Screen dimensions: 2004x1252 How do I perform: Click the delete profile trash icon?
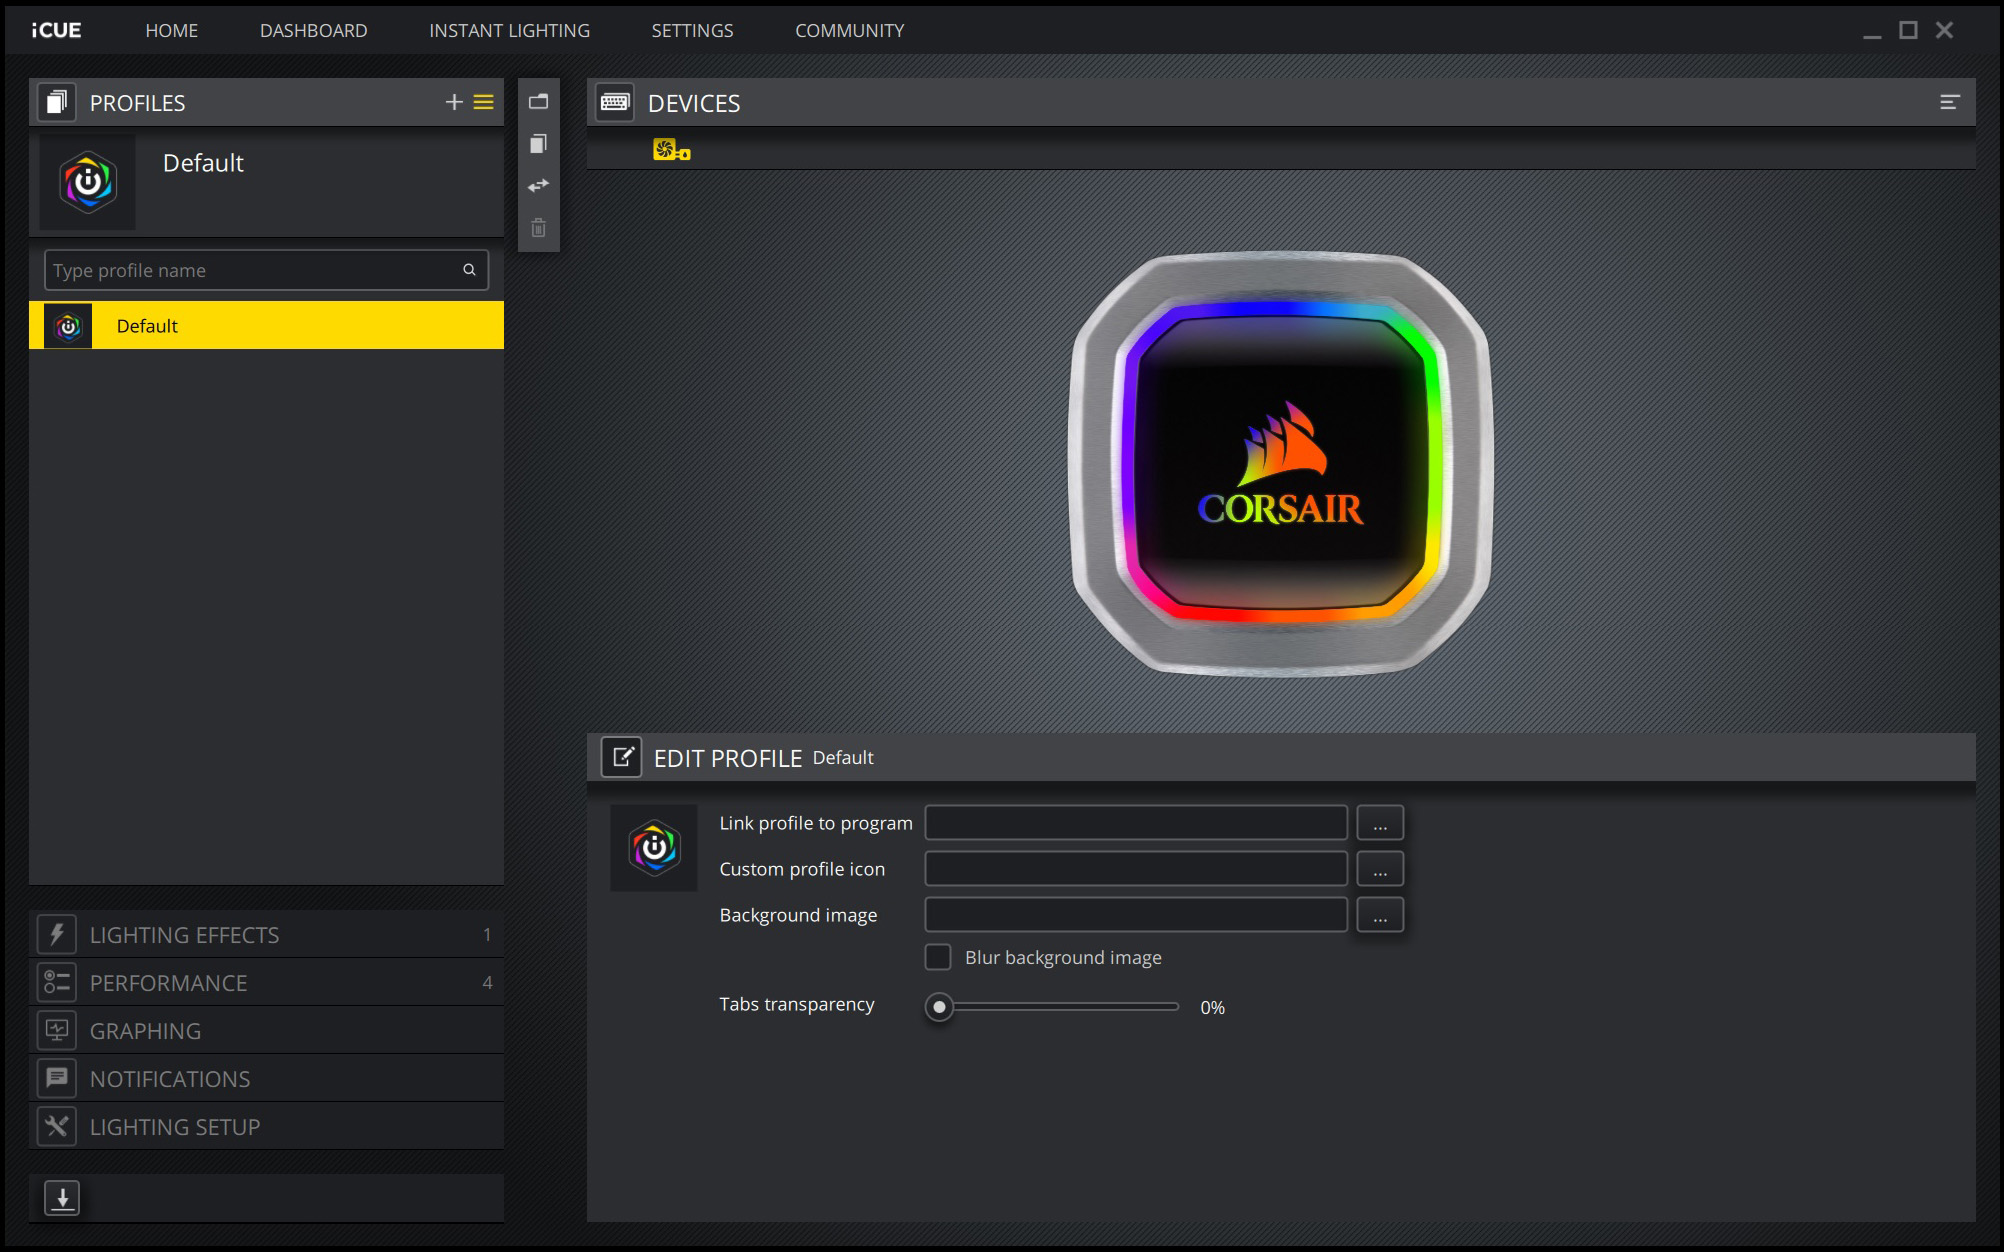point(538,228)
